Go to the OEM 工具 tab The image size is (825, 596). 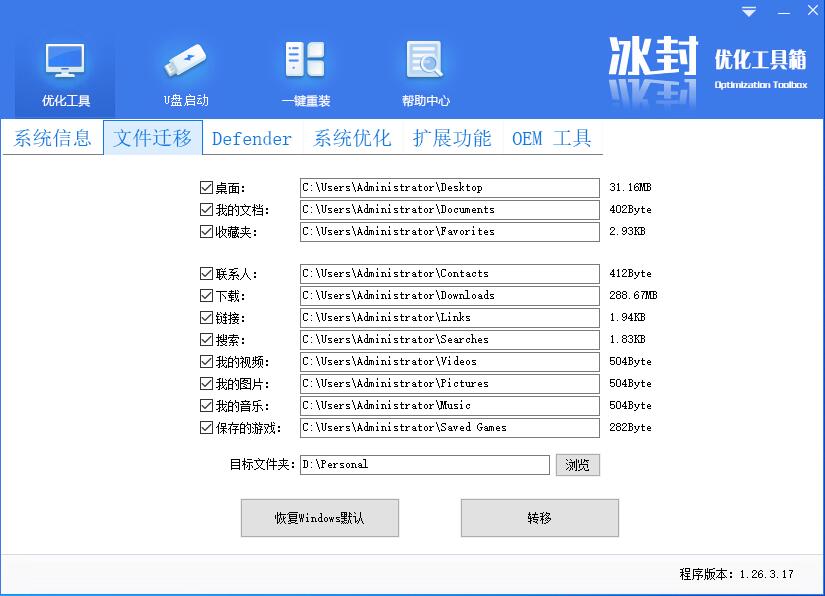[x=552, y=138]
